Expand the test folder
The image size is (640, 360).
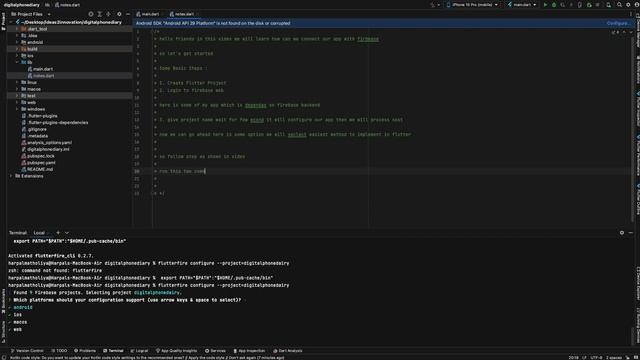tap(17, 96)
